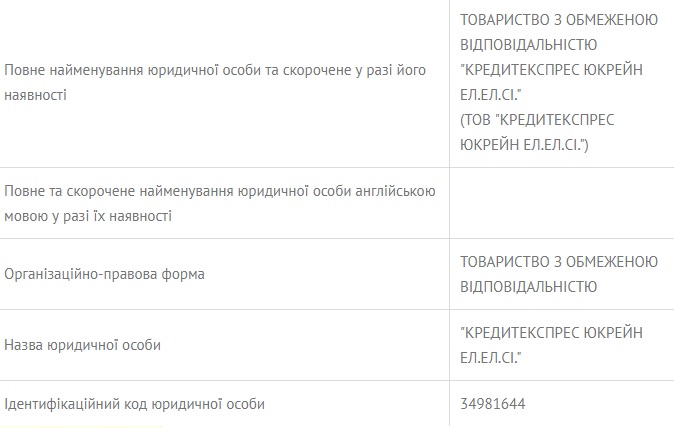This screenshot has width=674, height=428.
Task: Click the value next to 'Назва юридичної особи'
Action: [551, 345]
